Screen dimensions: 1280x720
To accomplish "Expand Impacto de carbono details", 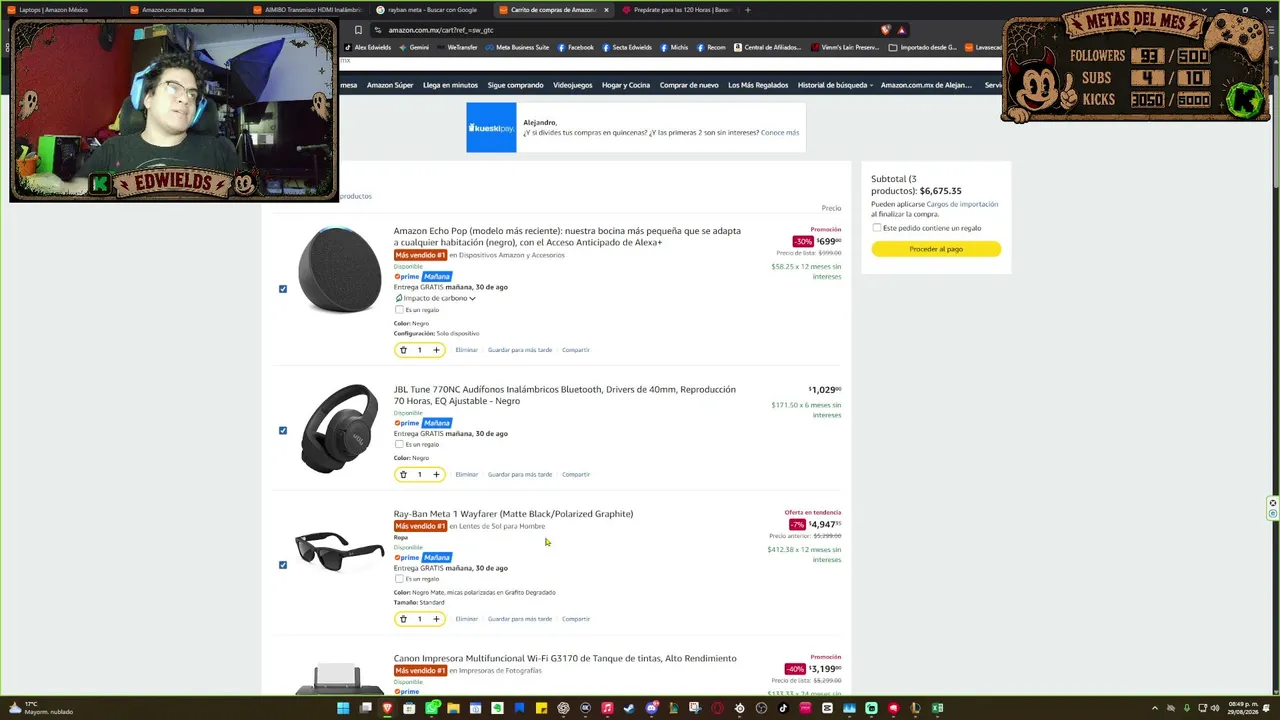I will click(x=435, y=298).
